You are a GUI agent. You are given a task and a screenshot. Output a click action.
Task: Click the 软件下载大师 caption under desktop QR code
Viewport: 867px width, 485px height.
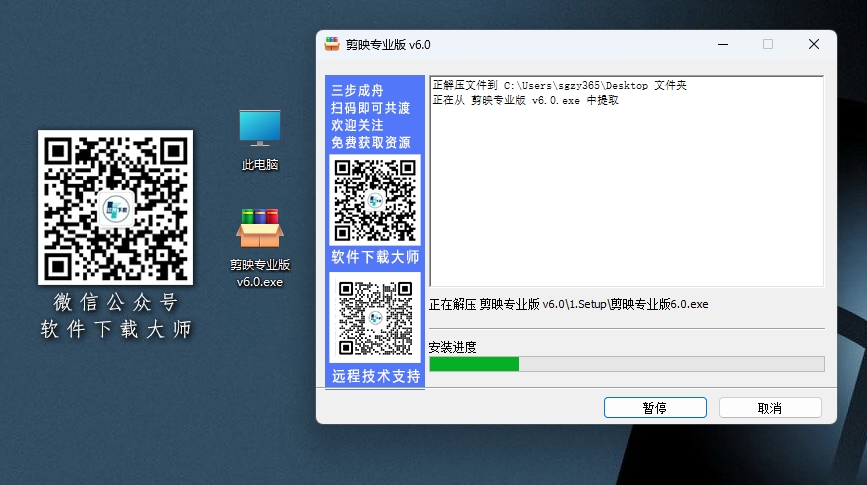[x=116, y=329]
